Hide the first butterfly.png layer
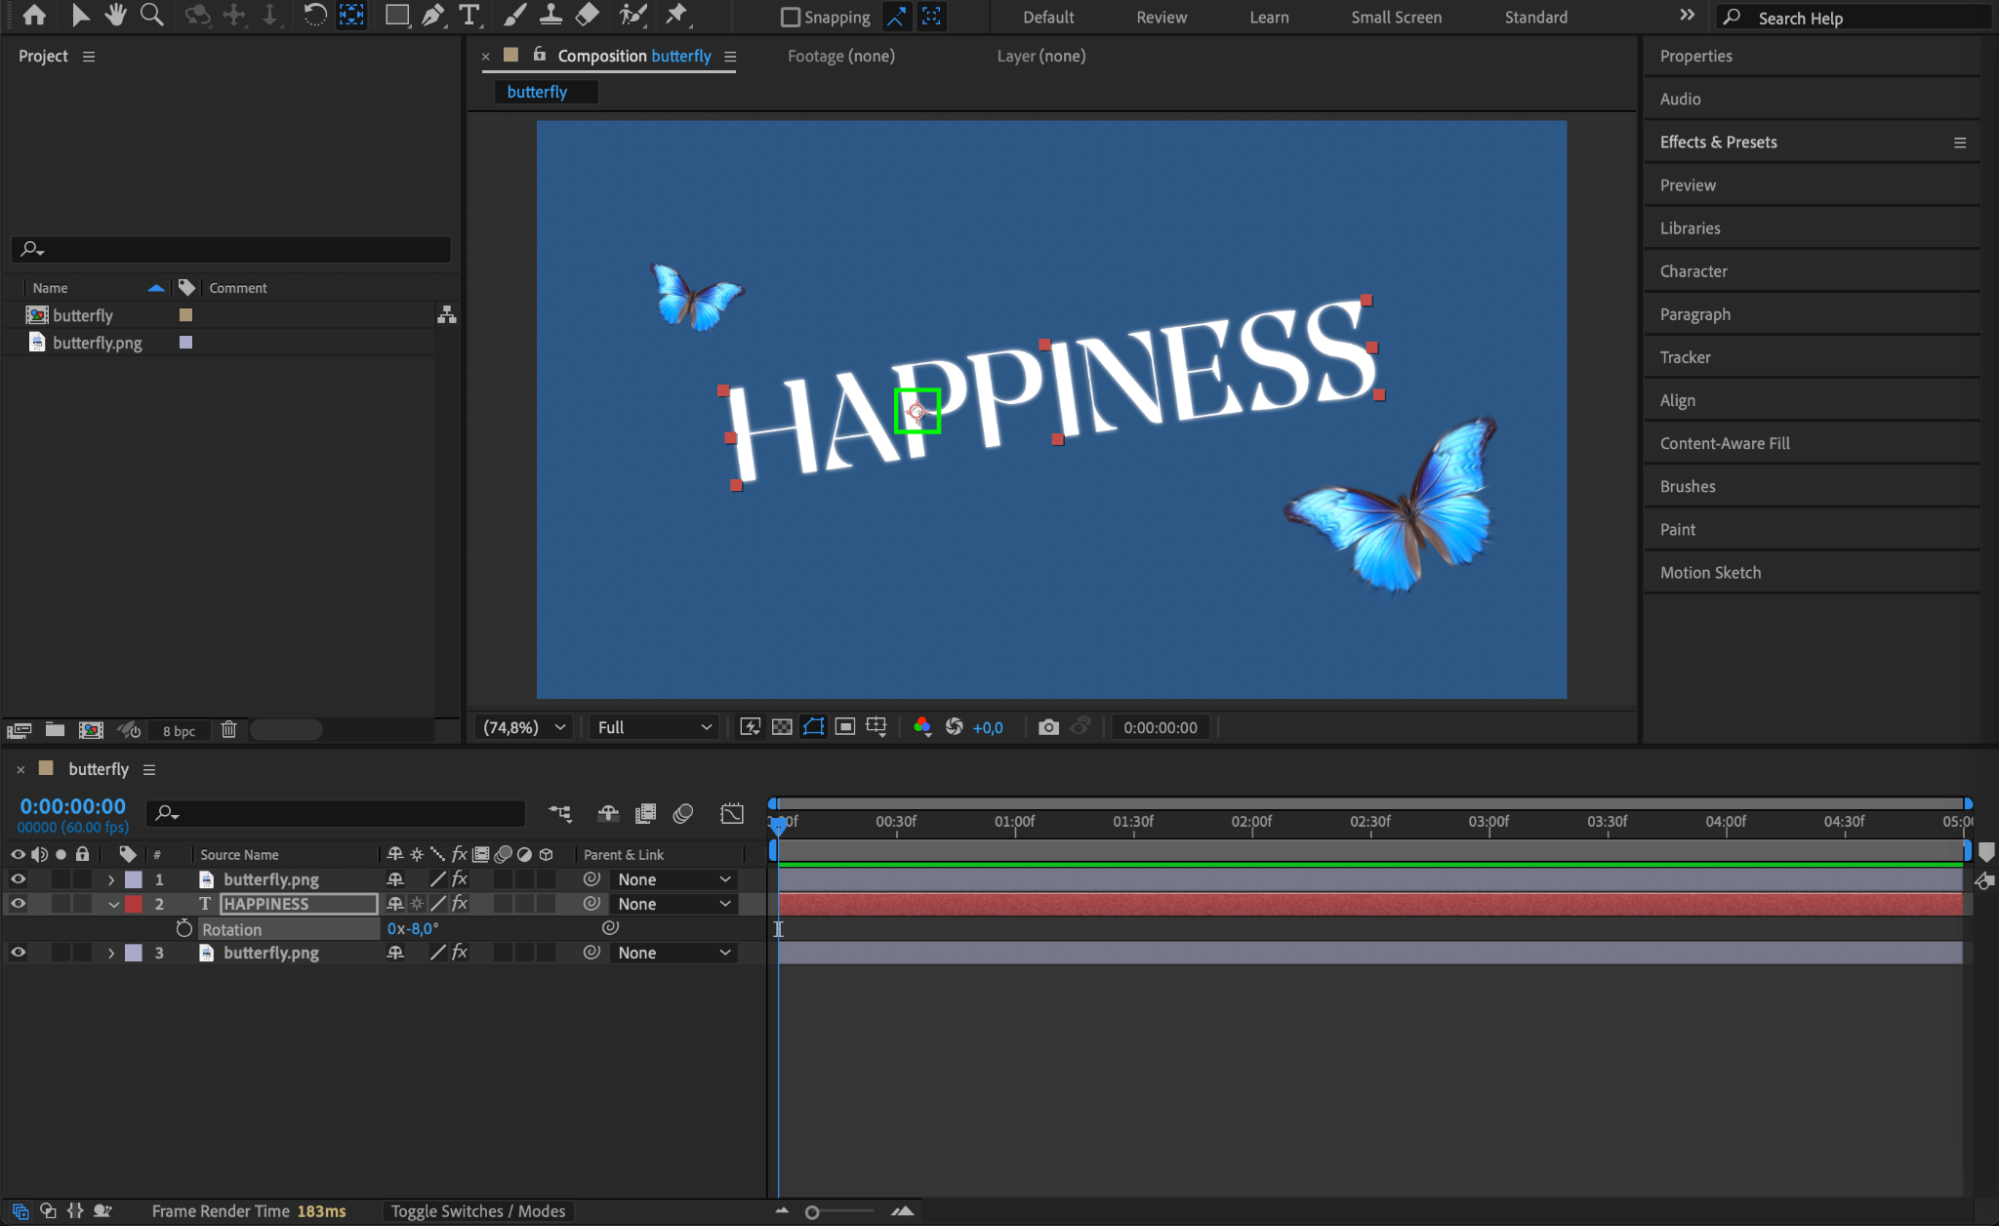Viewport: 1999px width, 1226px height. click(x=18, y=879)
